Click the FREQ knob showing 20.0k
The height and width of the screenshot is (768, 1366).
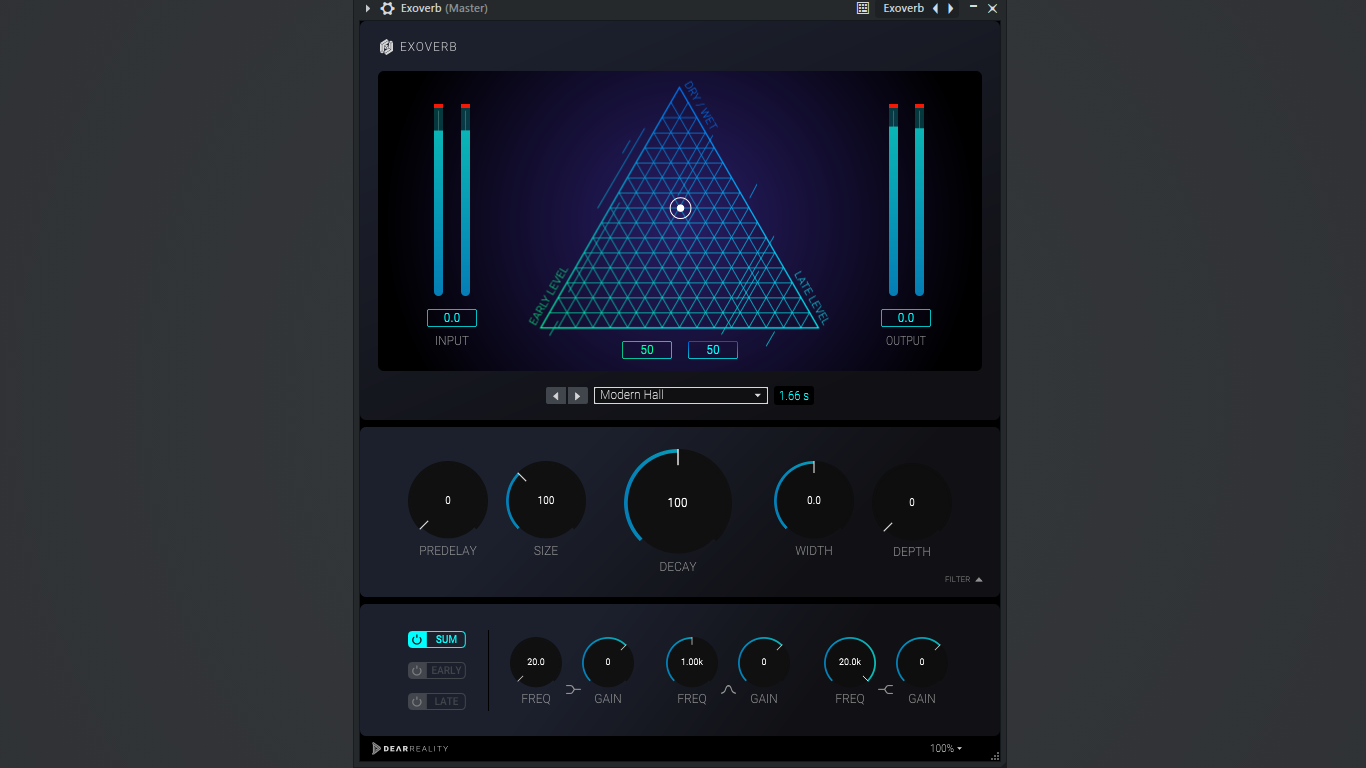(x=850, y=662)
